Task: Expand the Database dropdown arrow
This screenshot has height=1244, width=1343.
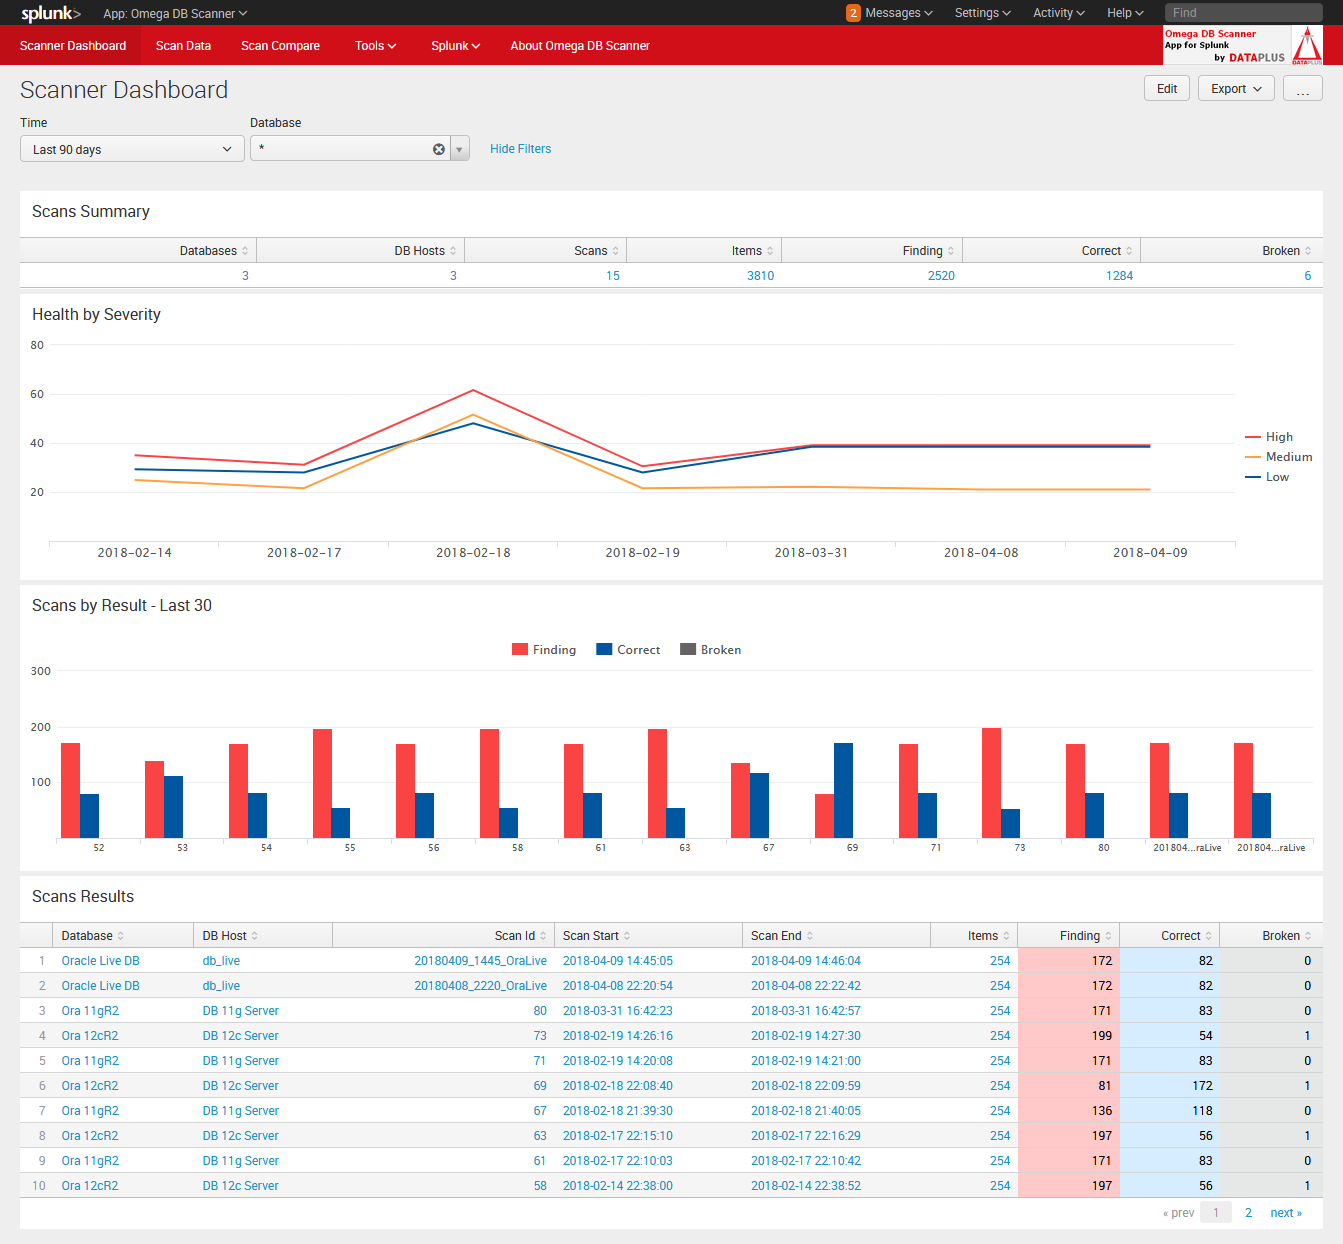Action: 460,149
